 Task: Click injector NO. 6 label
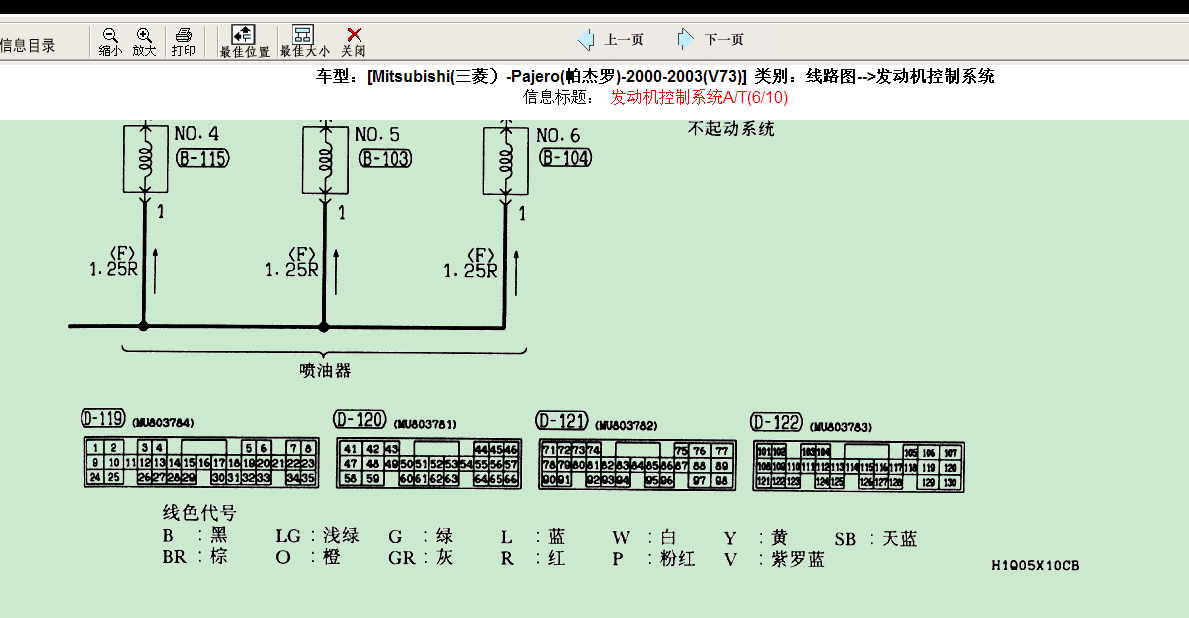click(558, 136)
